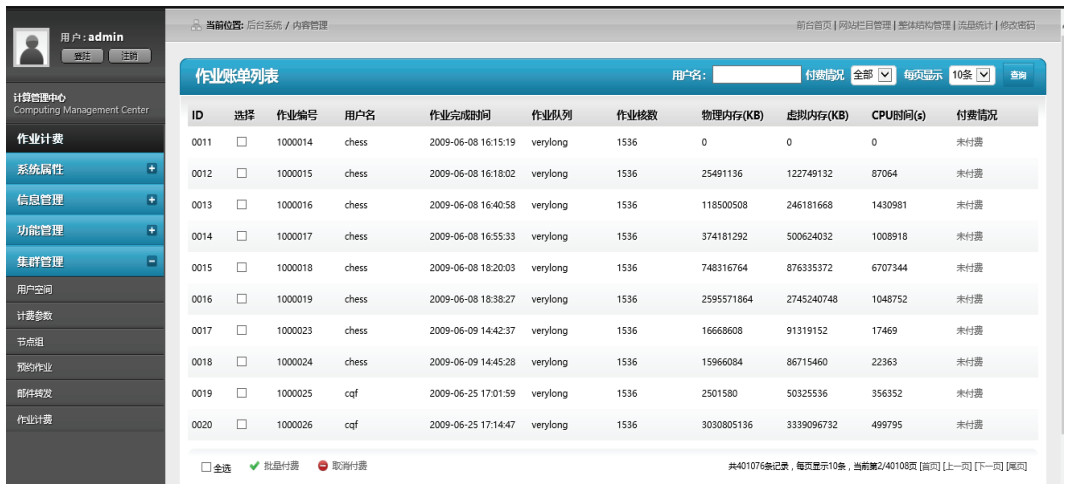
Task: Check the box for job 1000019
Action: click(x=242, y=299)
